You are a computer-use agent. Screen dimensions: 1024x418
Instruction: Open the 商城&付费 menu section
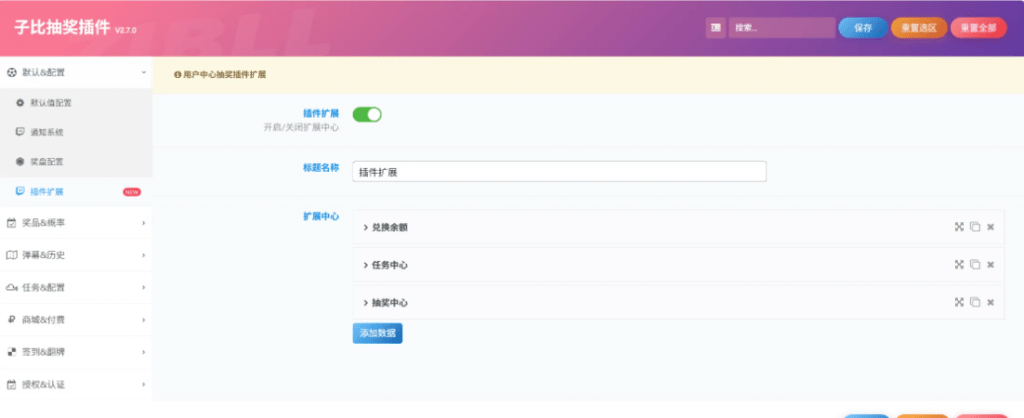76,319
